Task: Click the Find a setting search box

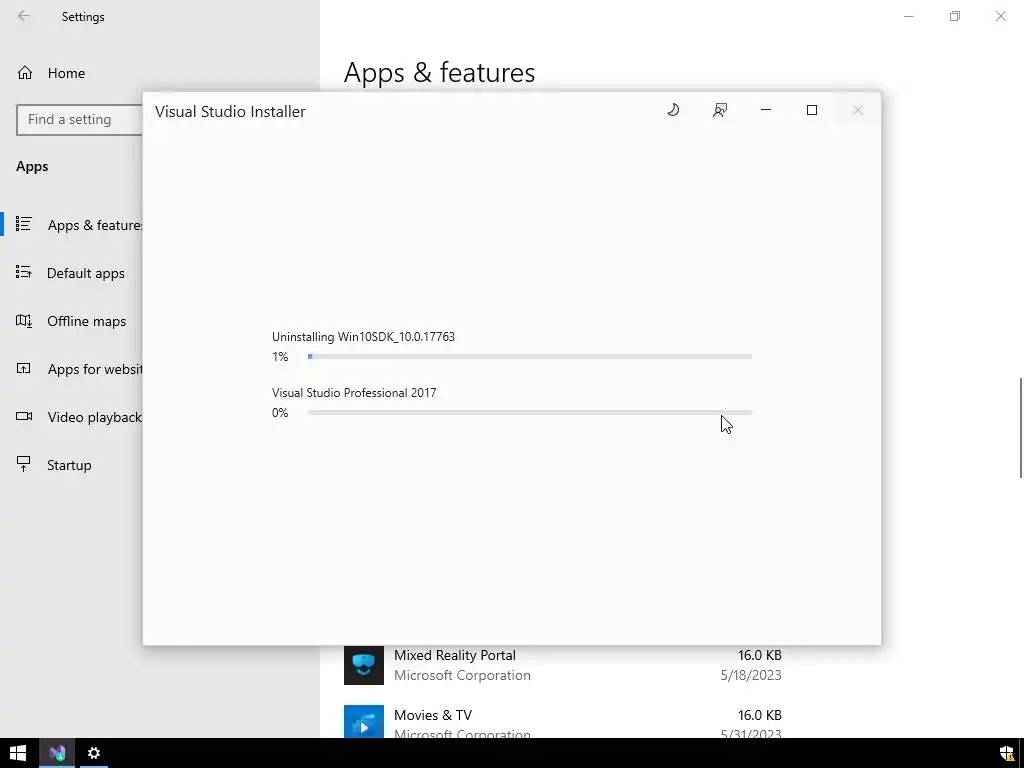Action: pos(79,120)
